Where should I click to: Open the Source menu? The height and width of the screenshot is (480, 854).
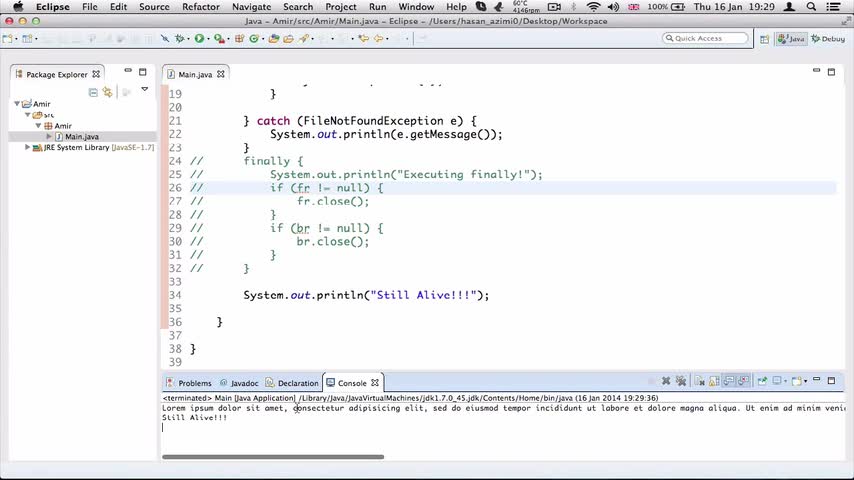pos(154,7)
